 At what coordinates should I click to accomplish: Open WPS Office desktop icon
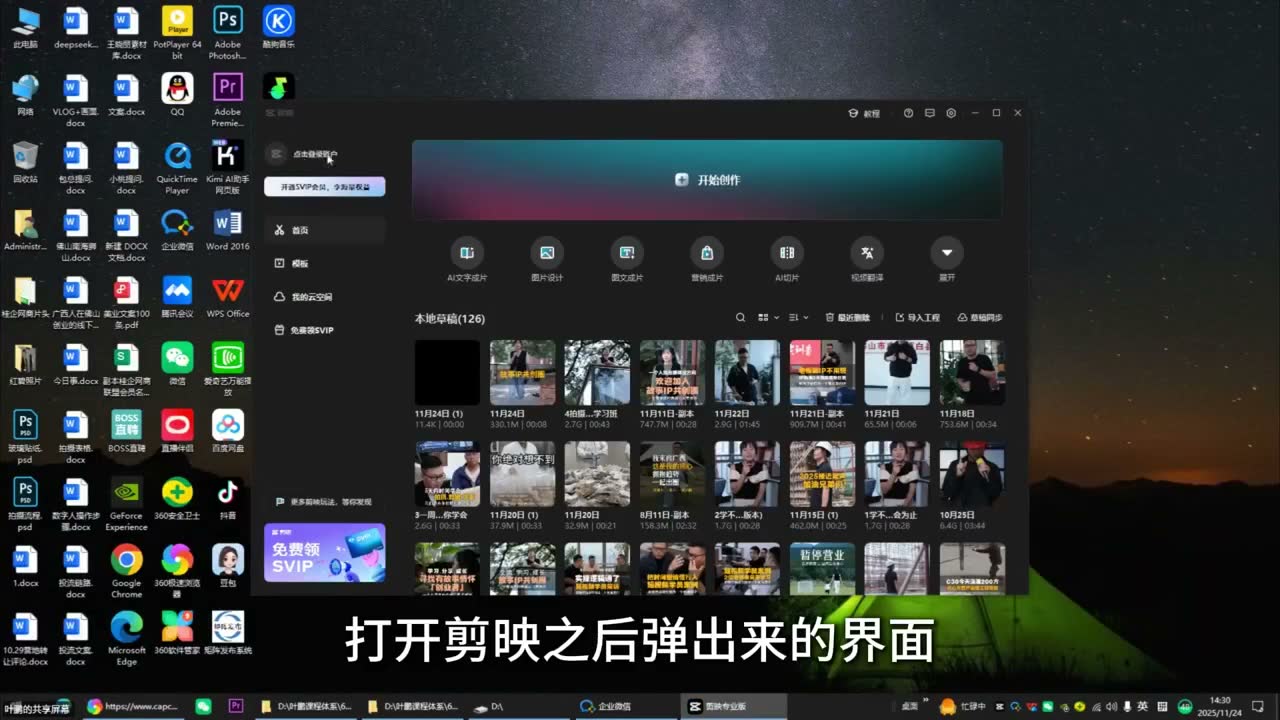click(227, 297)
